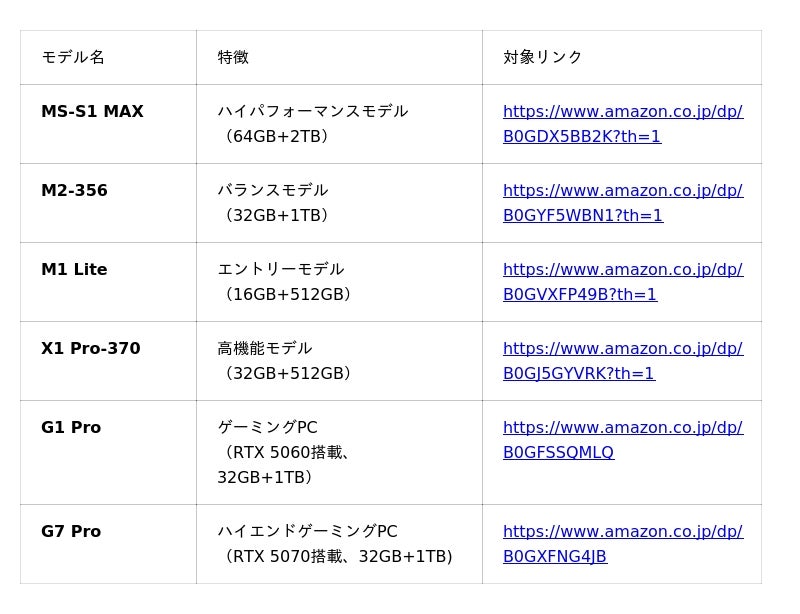Click the モデル名 column header
This screenshot has width=800, height=614.
73,57
